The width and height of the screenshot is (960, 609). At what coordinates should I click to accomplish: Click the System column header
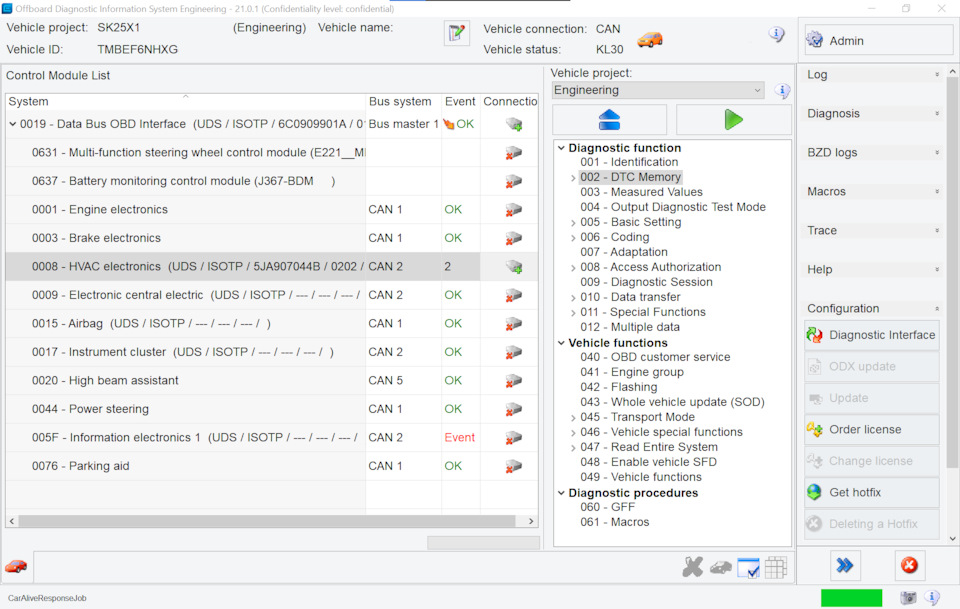186,102
